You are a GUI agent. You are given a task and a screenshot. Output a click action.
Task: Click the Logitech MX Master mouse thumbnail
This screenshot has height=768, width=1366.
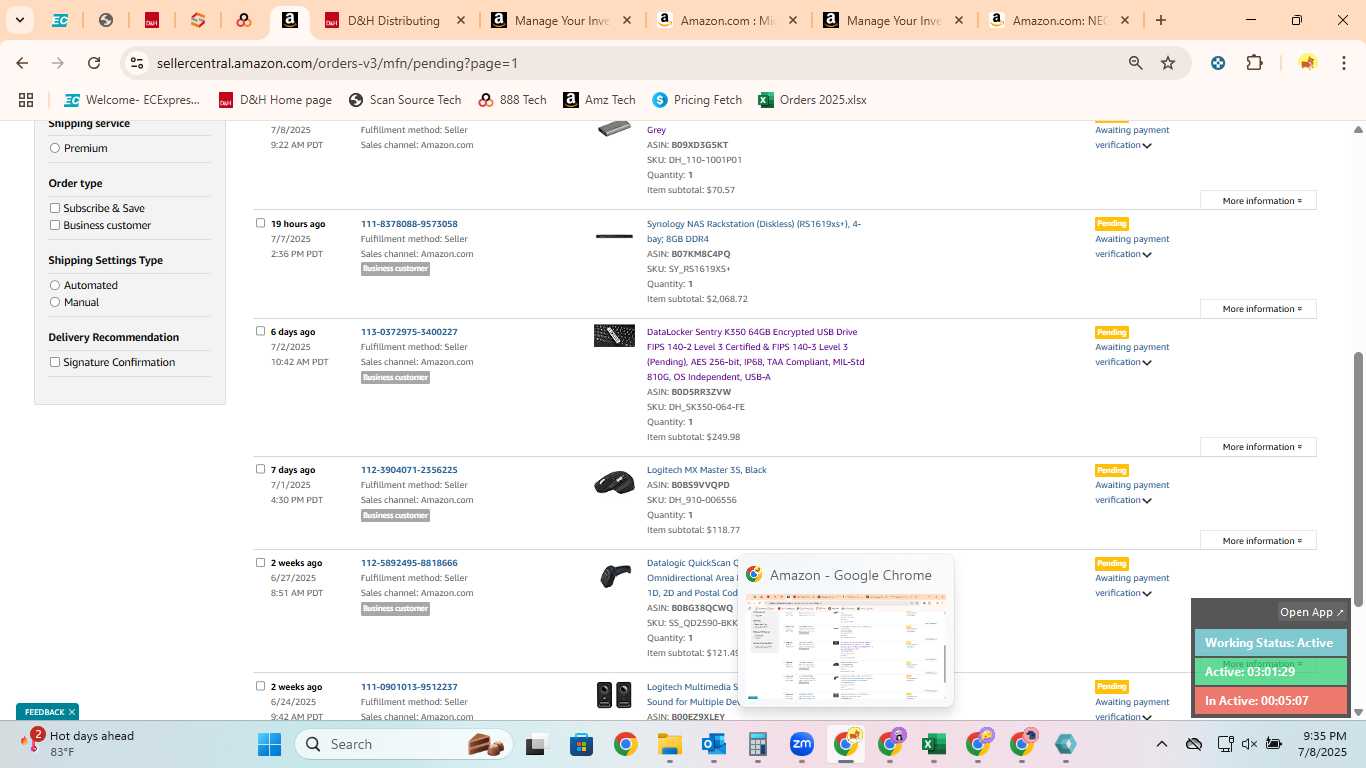tap(614, 483)
